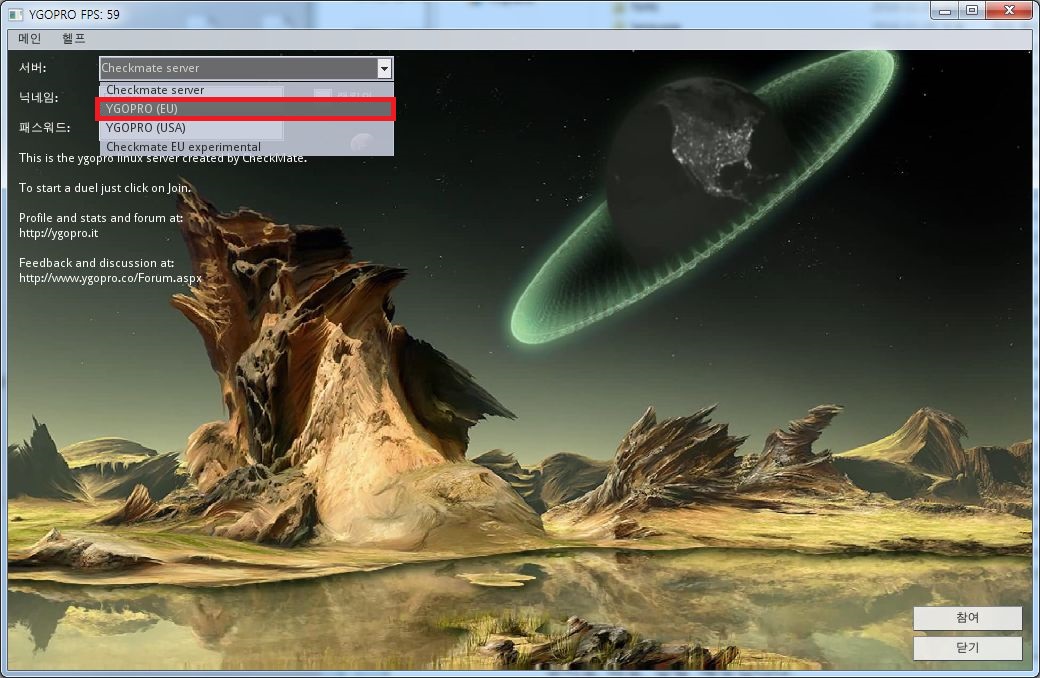Click the 참여 join button

point(967,618)
